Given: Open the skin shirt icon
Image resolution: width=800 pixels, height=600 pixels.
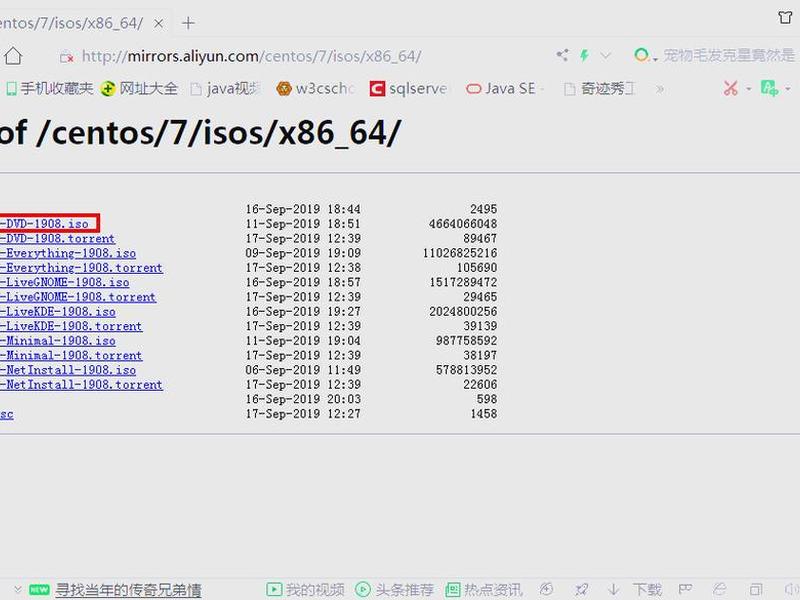Looking at the screenshot, I should click(x=786, y=17).
